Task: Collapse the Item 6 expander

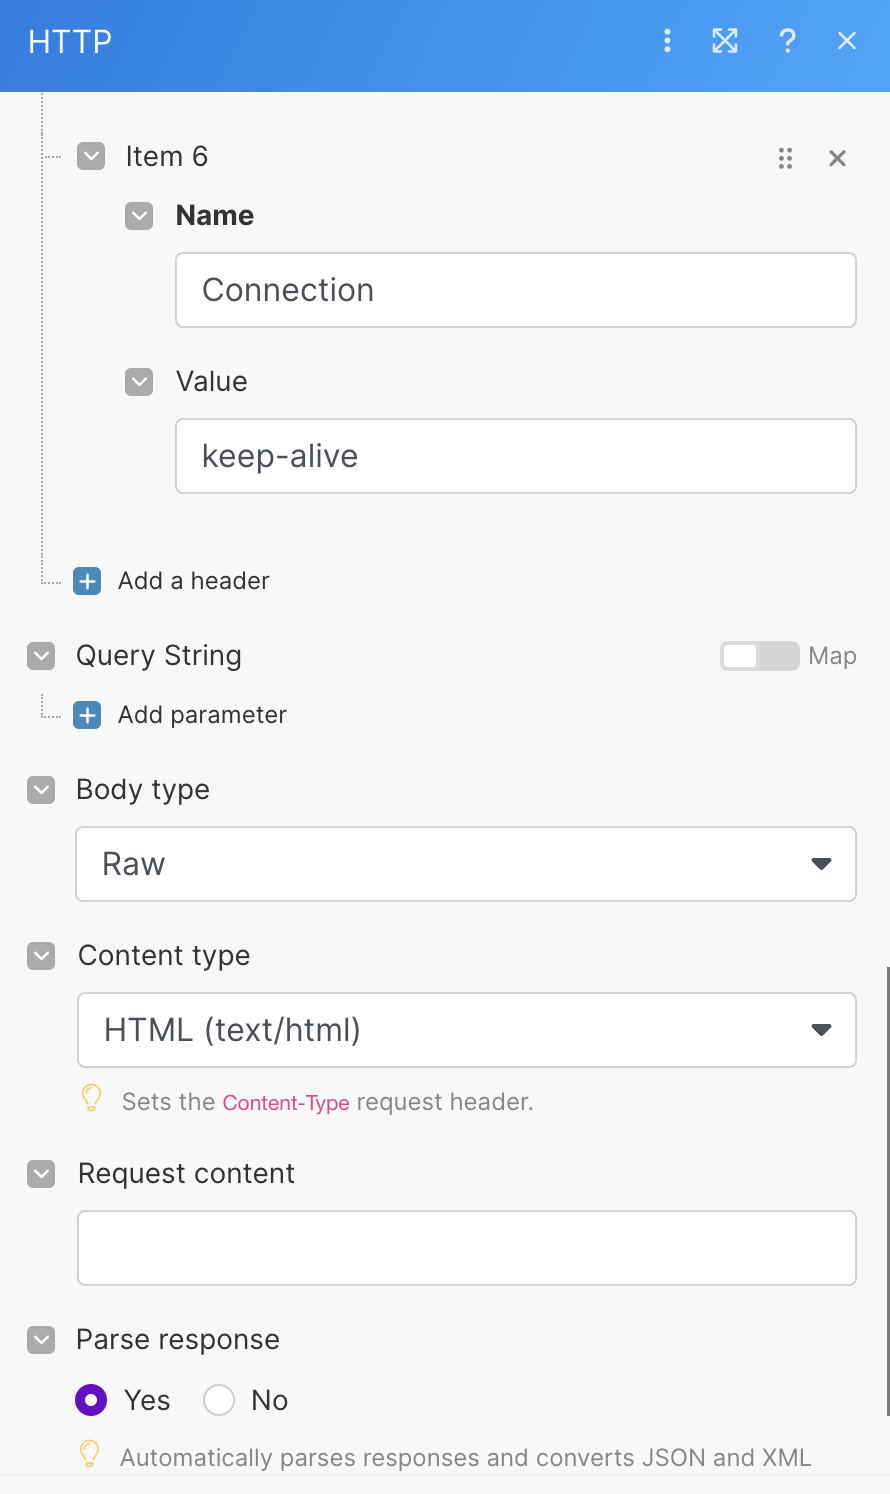Action: tap(91, 157)
